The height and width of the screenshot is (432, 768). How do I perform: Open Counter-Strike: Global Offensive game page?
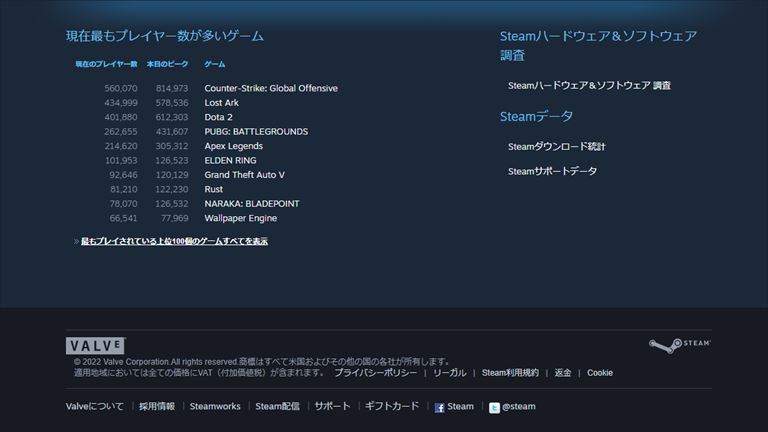(x=271, y=88)
